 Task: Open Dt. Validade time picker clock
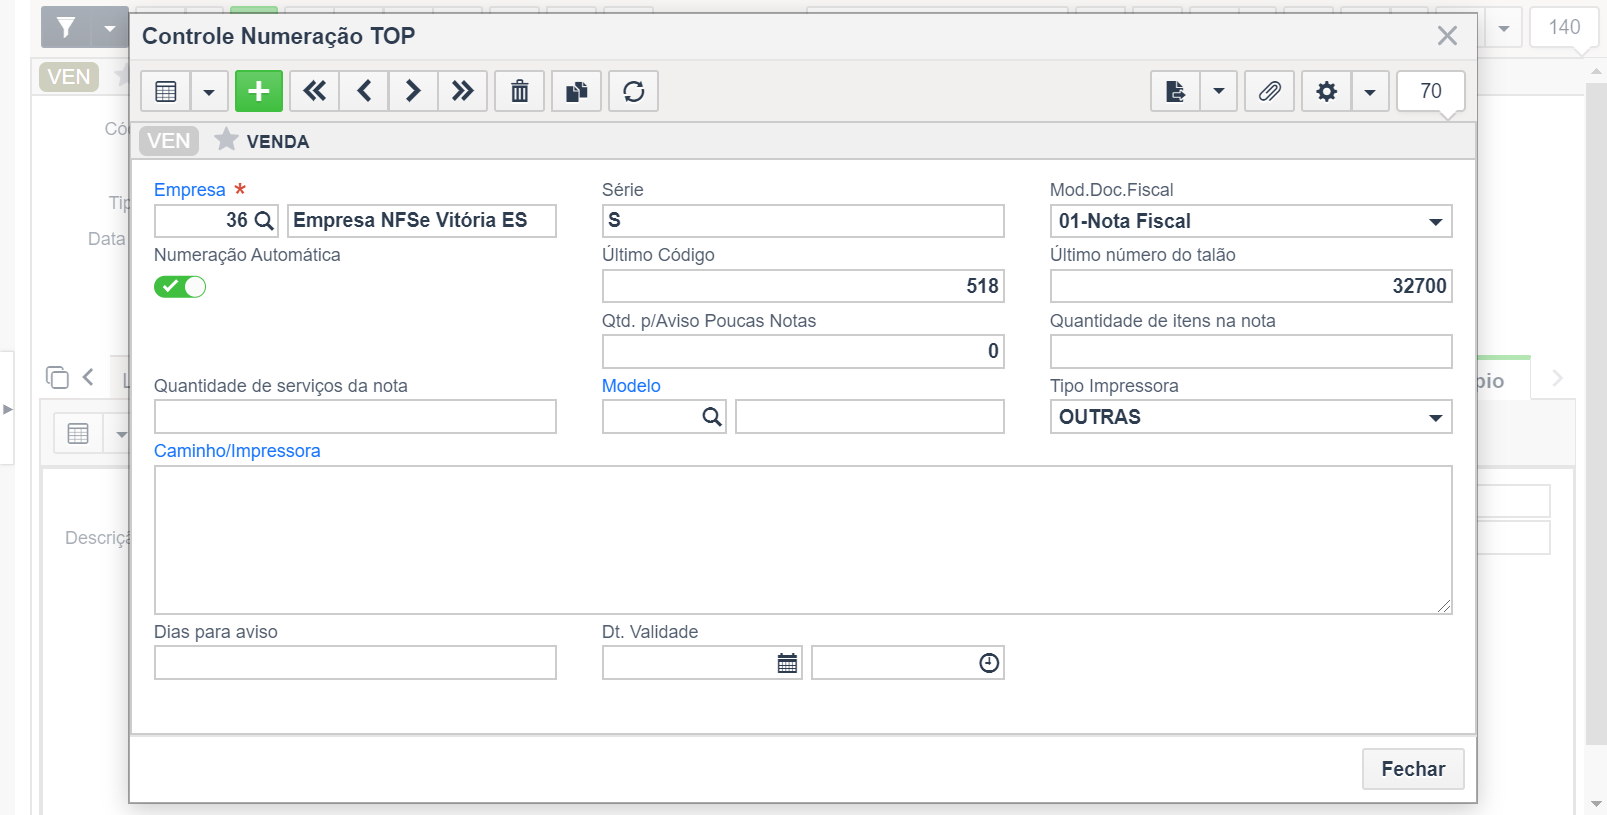click(x=989, y=663)
